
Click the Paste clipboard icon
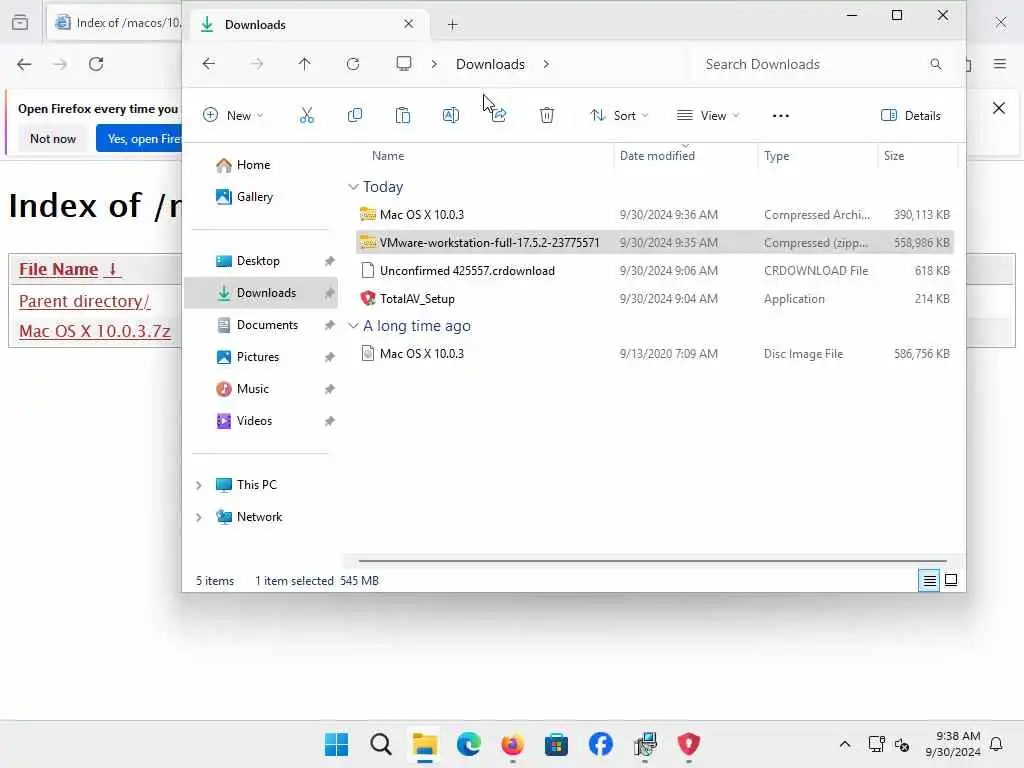pyautogui.click(x=403, y=116)
